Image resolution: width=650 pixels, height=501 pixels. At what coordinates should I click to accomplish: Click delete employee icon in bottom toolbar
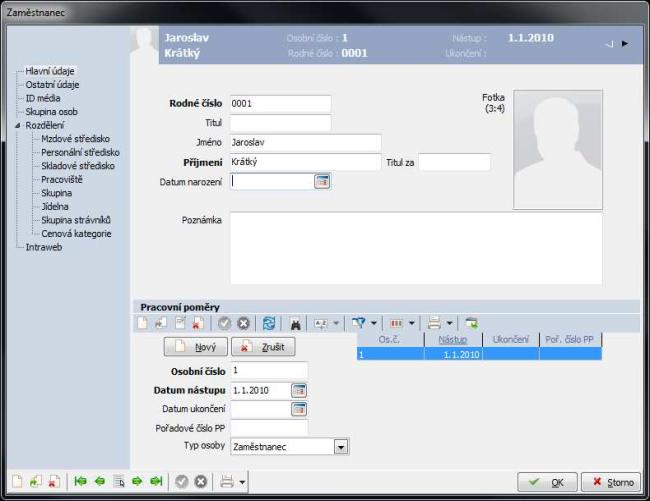tap(54, 482)
